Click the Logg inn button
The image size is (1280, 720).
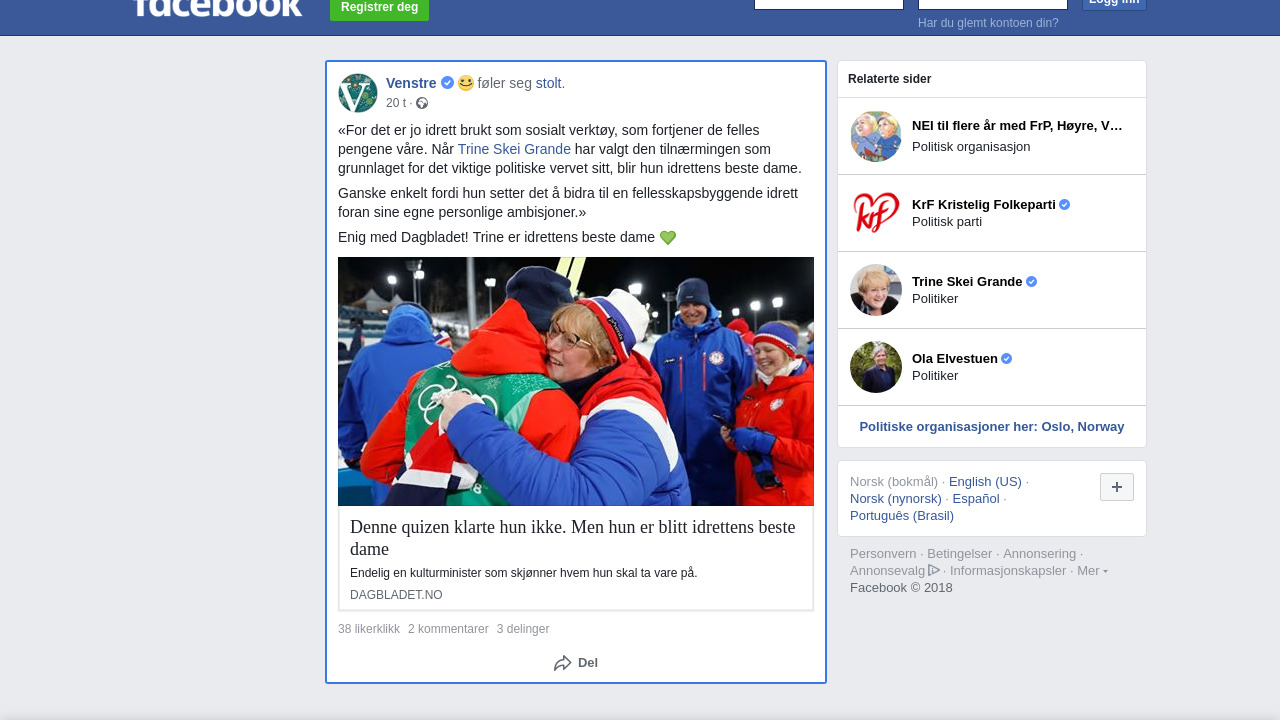(x=1114, y=4)
